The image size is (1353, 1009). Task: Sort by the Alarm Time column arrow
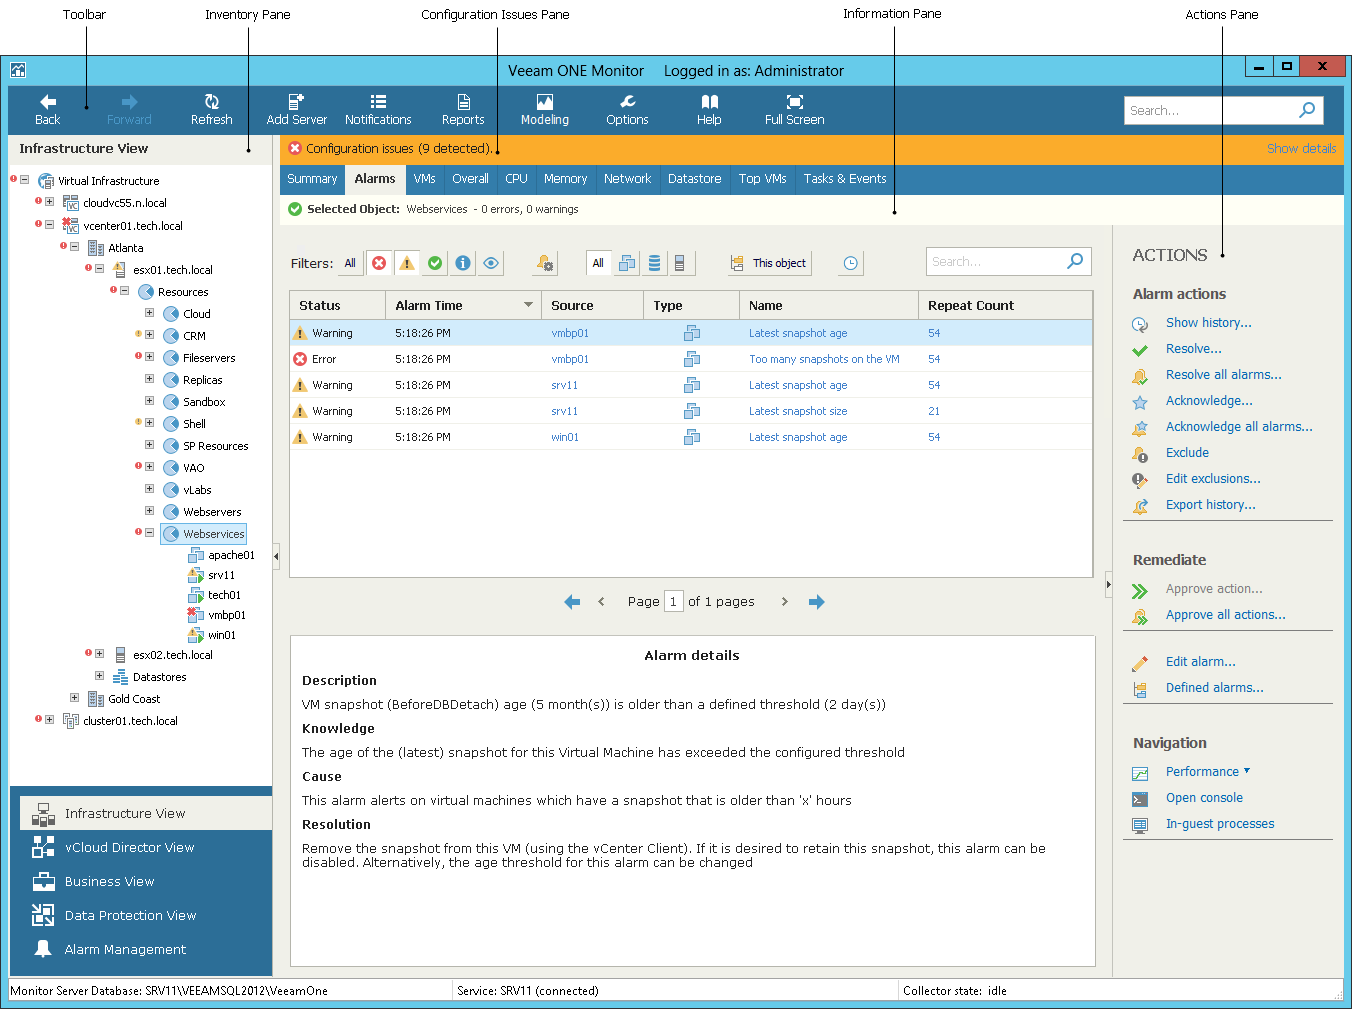coord(528,305)
